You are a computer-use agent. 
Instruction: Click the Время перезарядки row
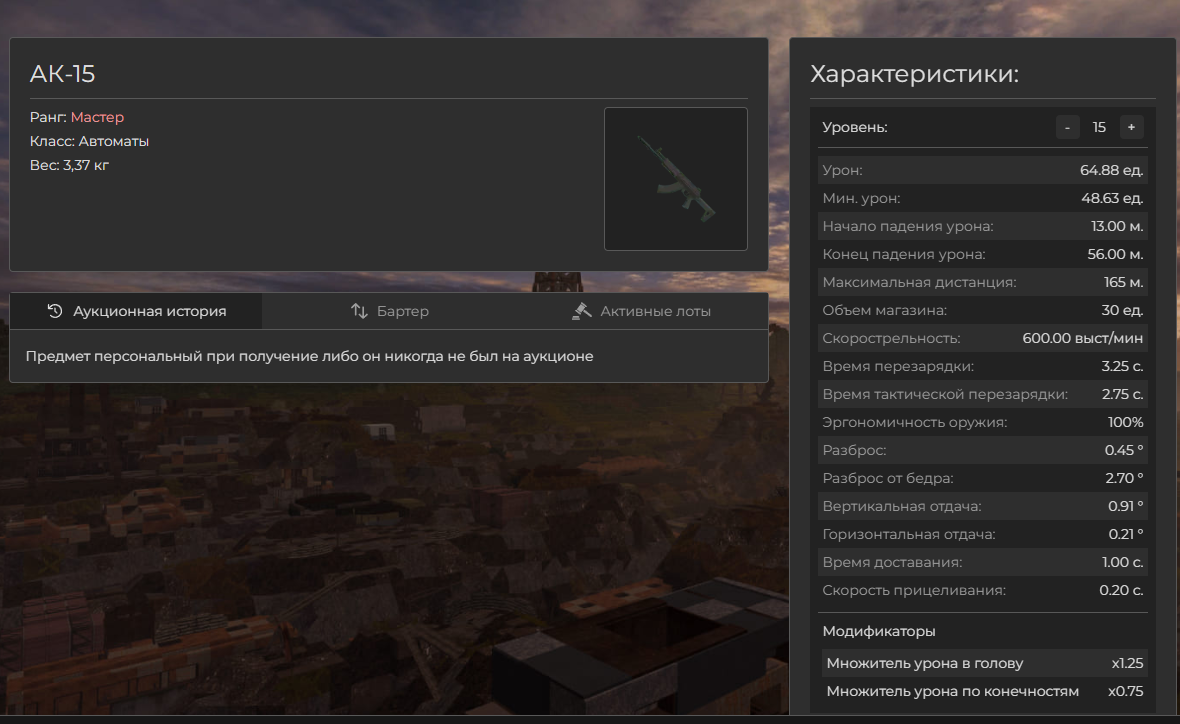[x=982, y=366]
